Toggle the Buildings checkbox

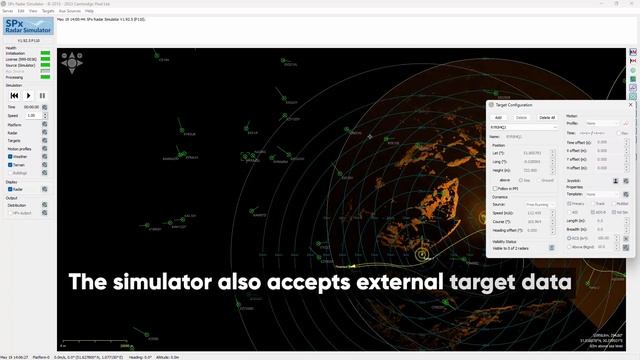[10, 173]
